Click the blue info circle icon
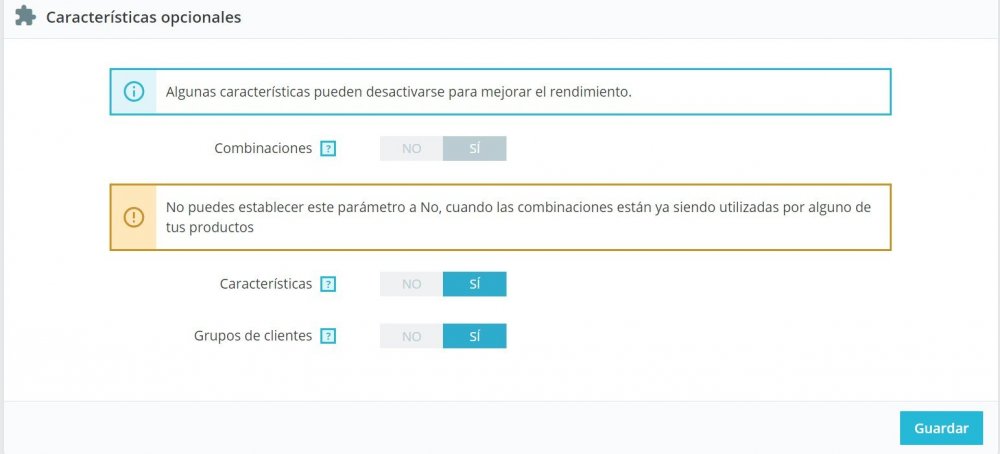The width and height of the screenshot is (1000, 454). [x=133, y=91]
